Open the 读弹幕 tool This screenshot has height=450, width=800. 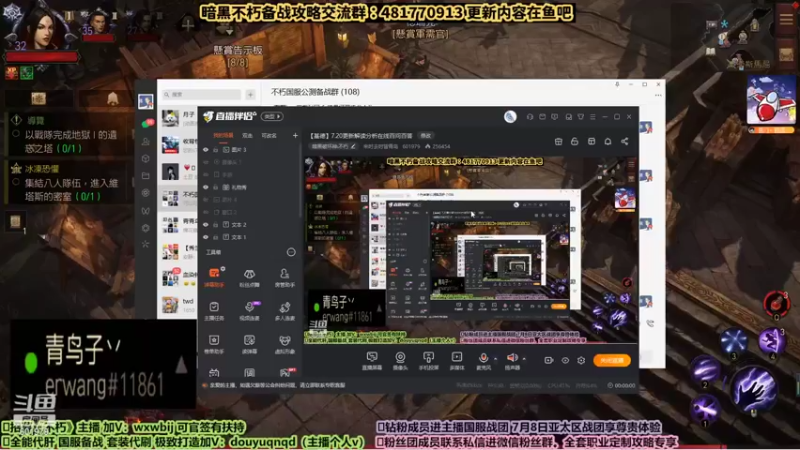tap(249, 344)
